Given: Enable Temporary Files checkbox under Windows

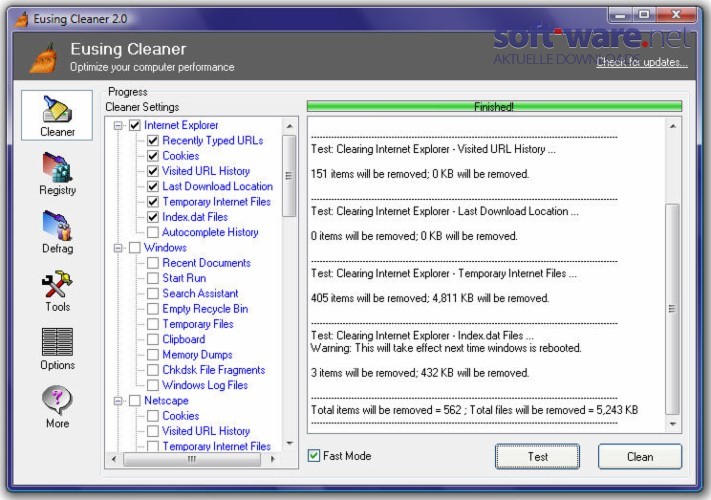Looking at the screenshot, I should pyautogui.click(x=153, y=324).
